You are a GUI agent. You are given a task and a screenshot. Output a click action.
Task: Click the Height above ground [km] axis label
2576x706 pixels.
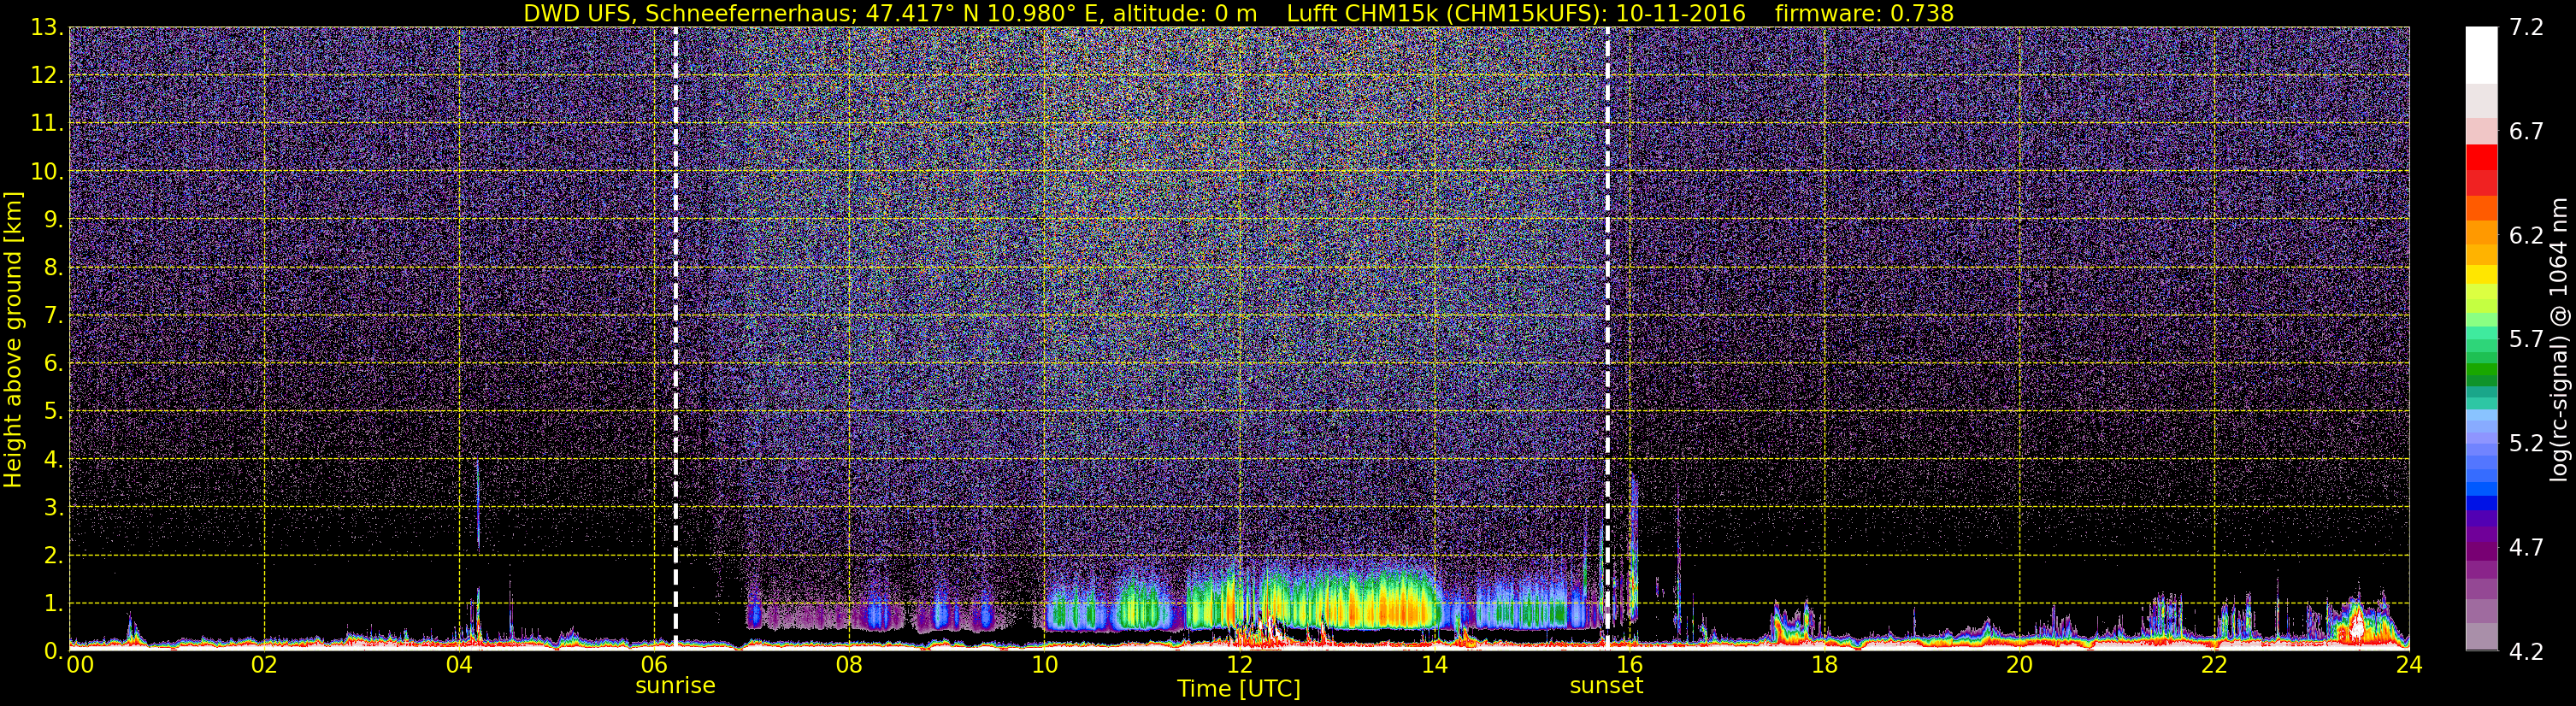pos(13,339)
